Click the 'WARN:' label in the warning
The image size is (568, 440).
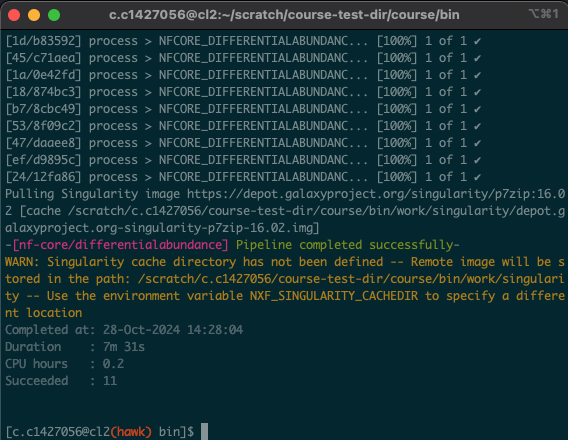point(22,262)
